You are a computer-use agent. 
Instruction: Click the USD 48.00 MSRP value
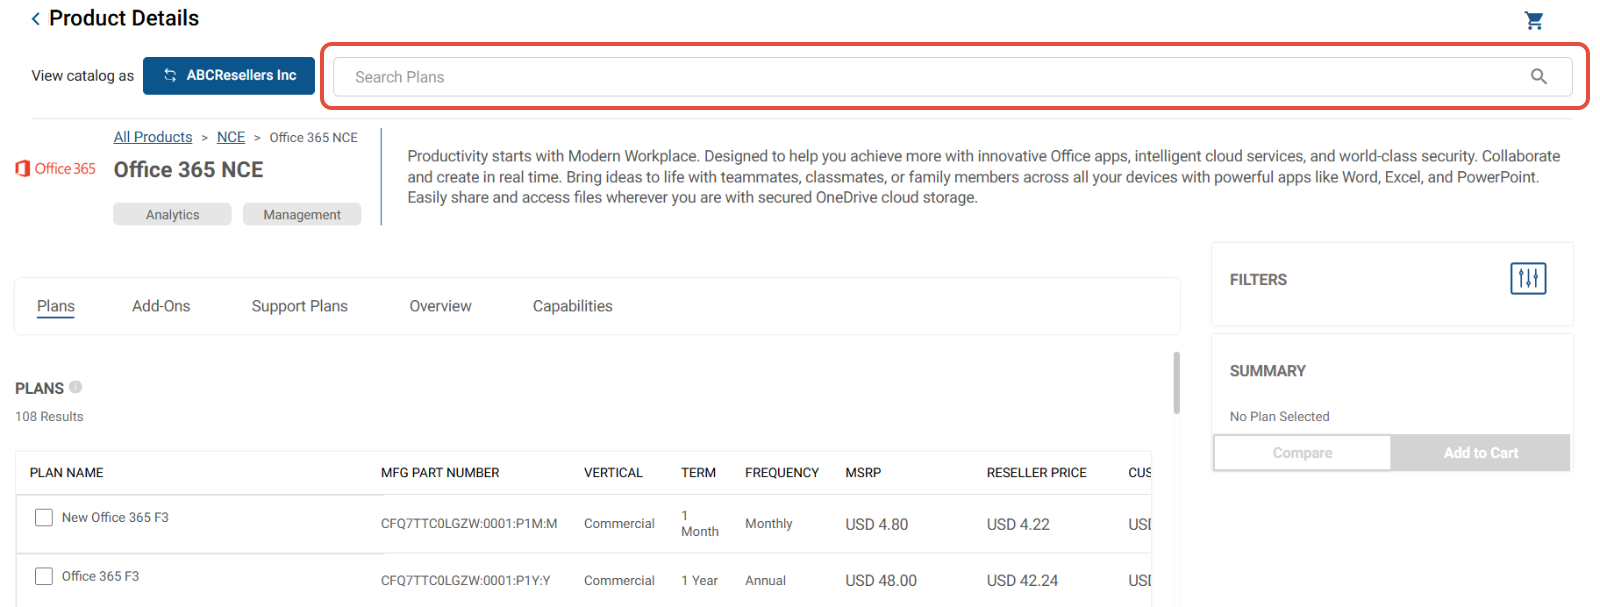pyautogui.click(x=881, y=581)
